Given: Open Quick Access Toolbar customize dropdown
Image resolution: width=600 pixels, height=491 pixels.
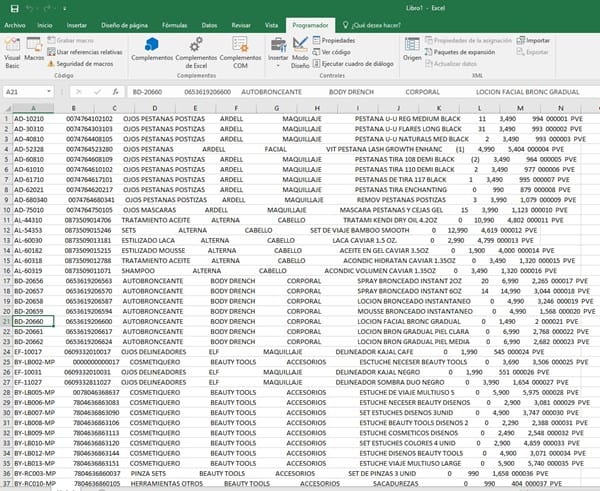Looking at the screenshot, I should point(64,8).
